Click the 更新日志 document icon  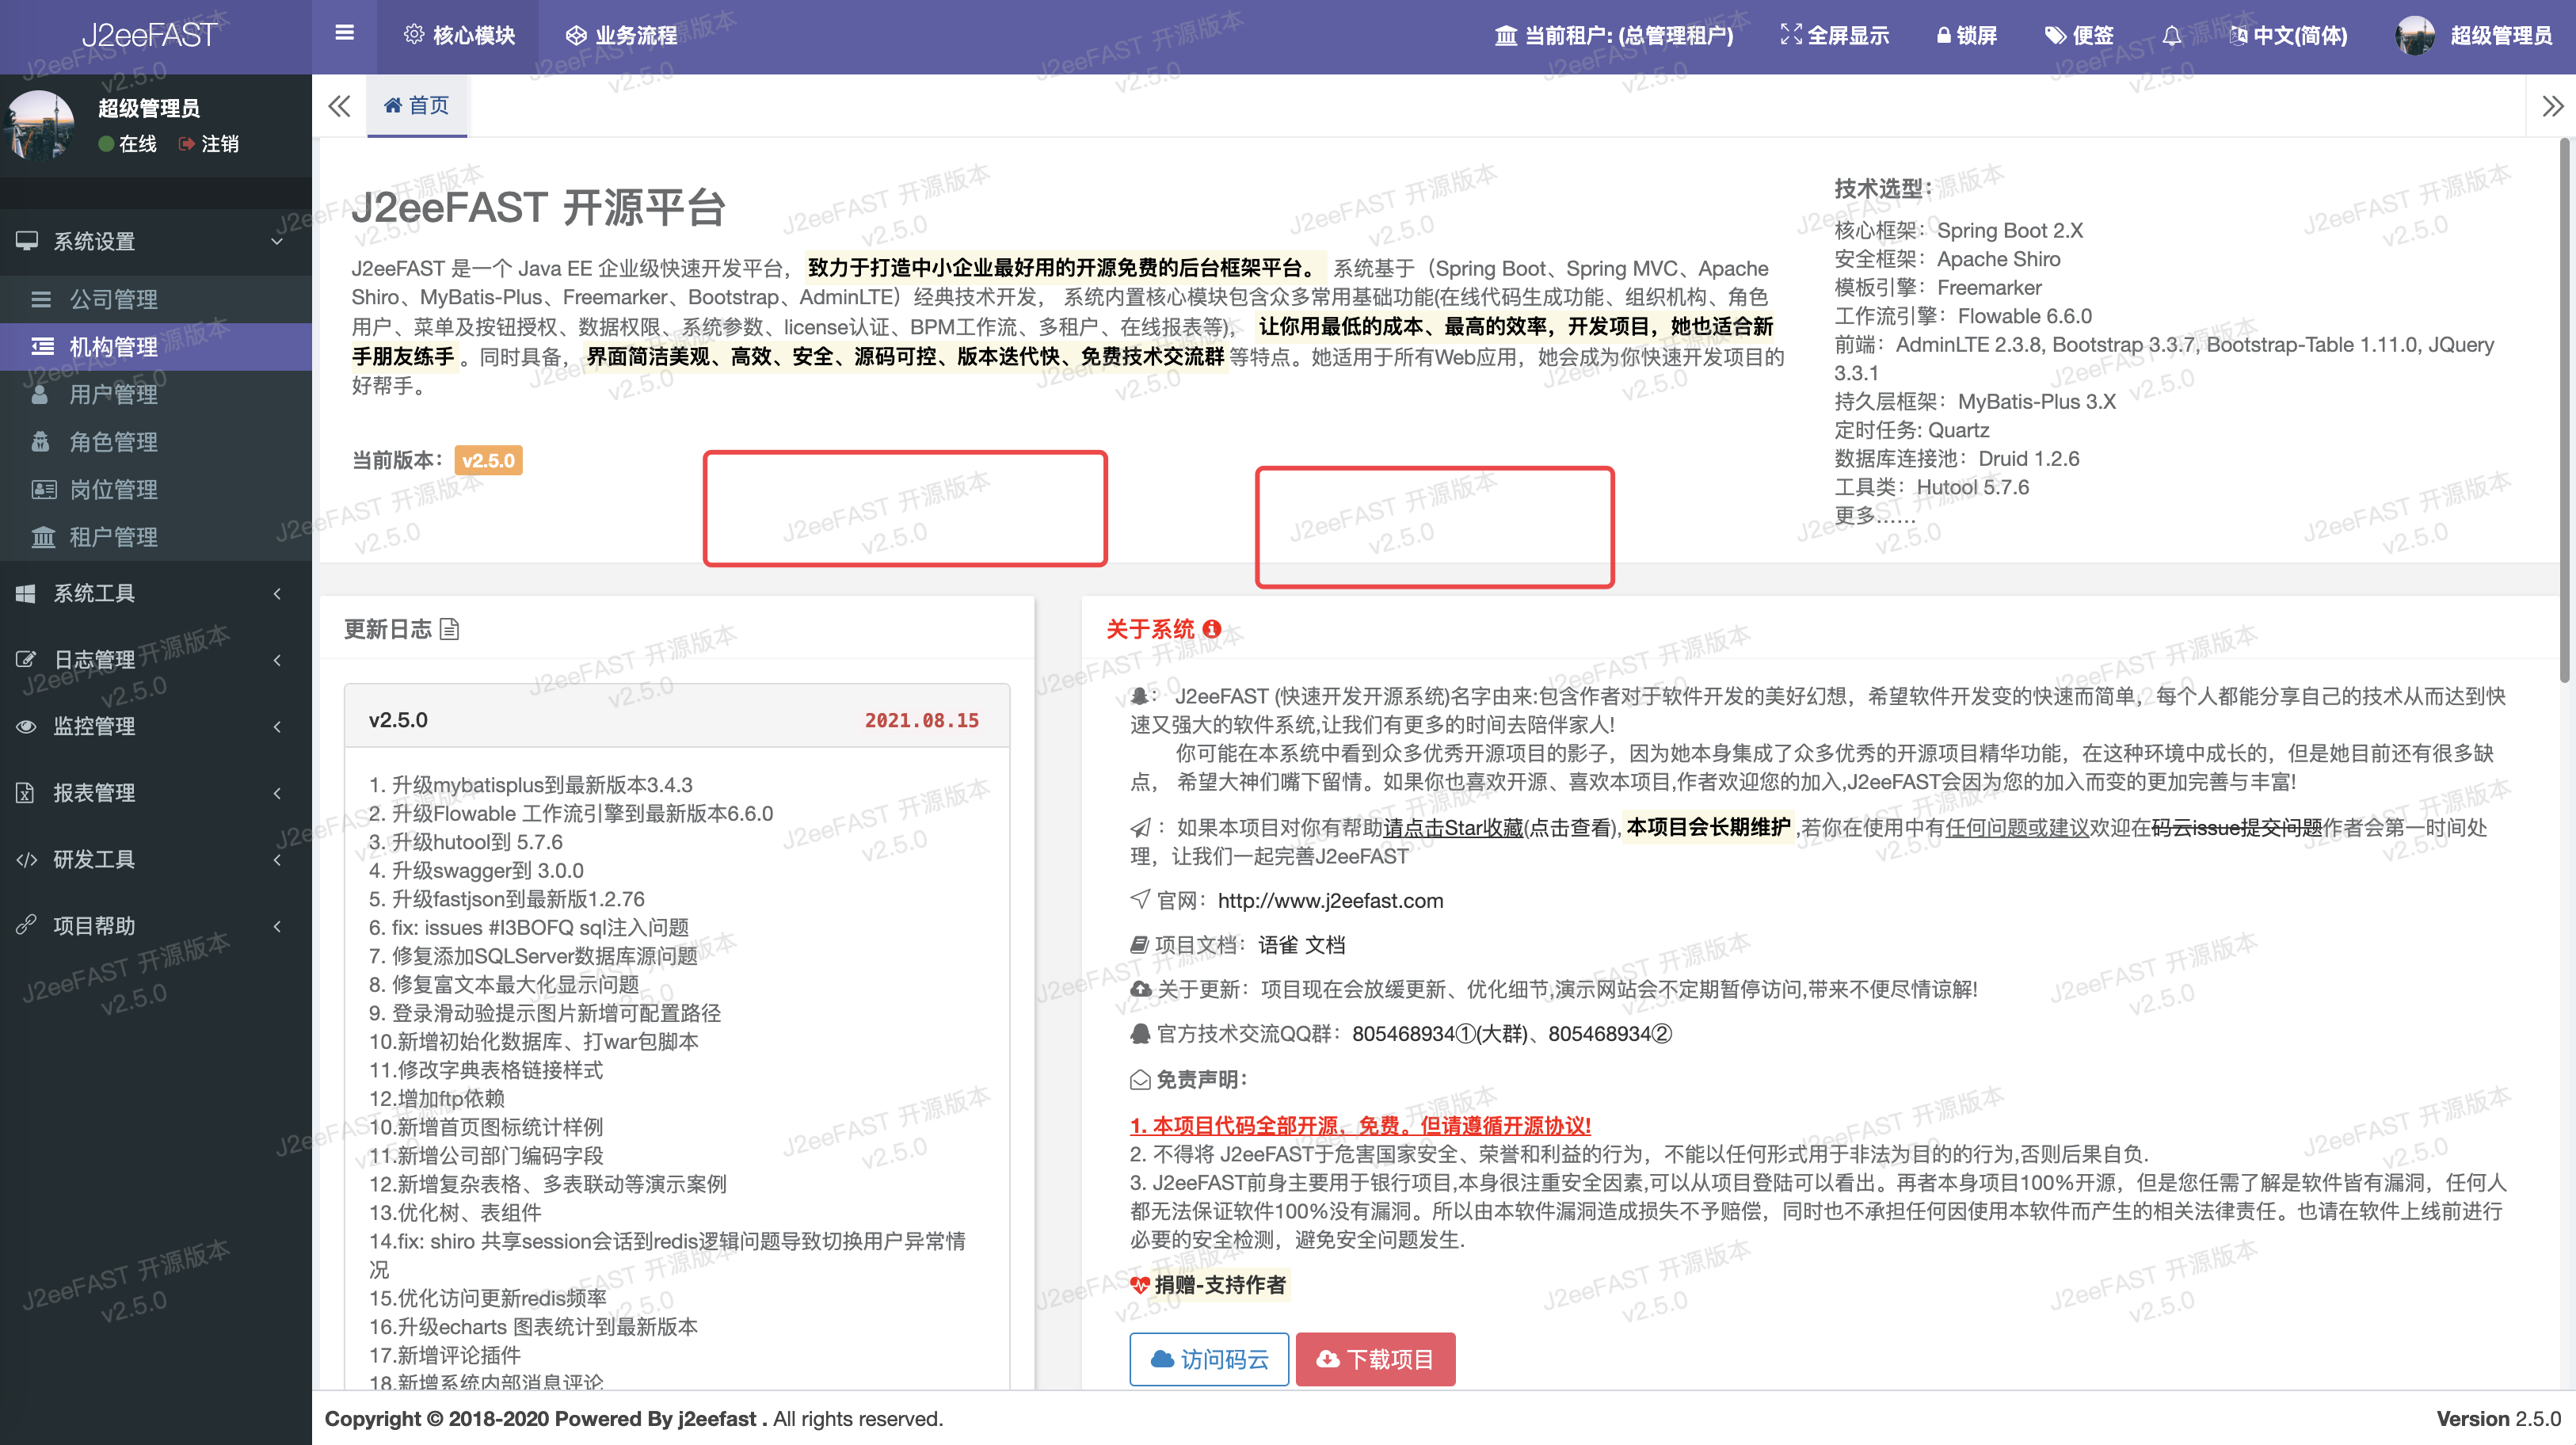[450, 629]
